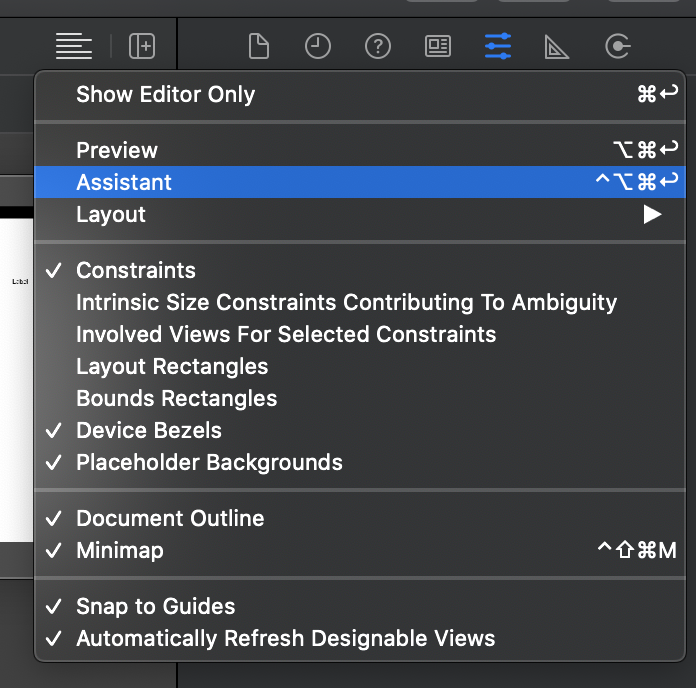The height and width of the screenshot is (688, 696).
Task: Disable the Constraints option
Action: (x=136, y=270)
